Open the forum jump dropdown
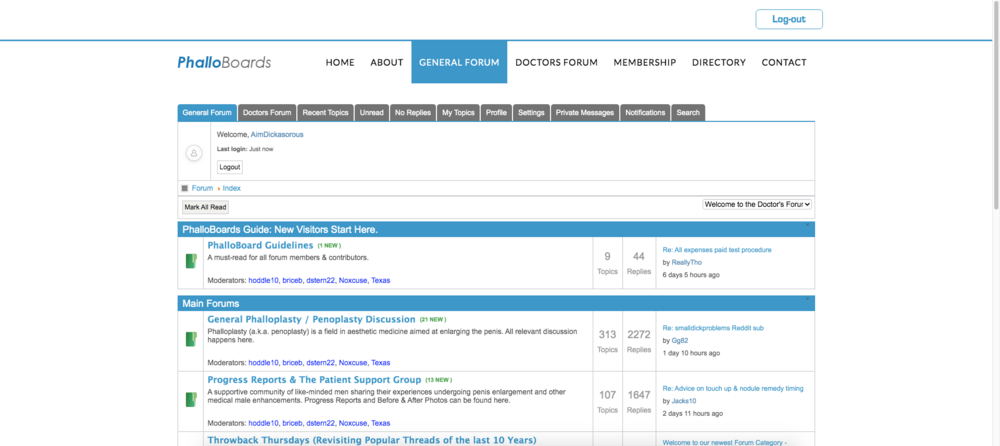The height and width of the screenshot is (446, 1000). click(x=757, y=204)
